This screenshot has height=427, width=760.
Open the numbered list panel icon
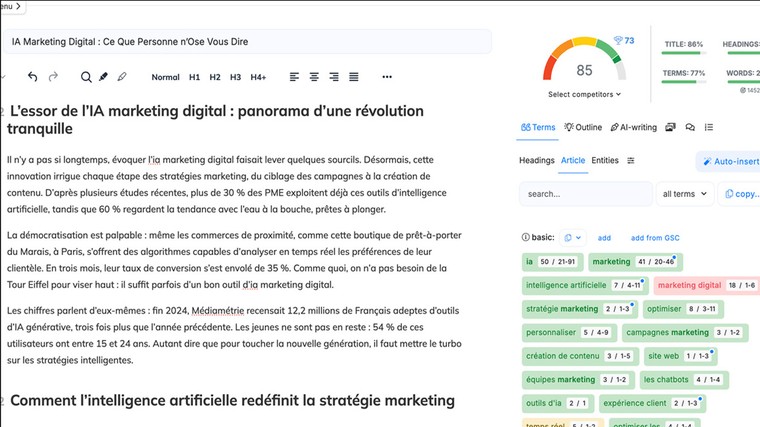[x=709, y=127]
